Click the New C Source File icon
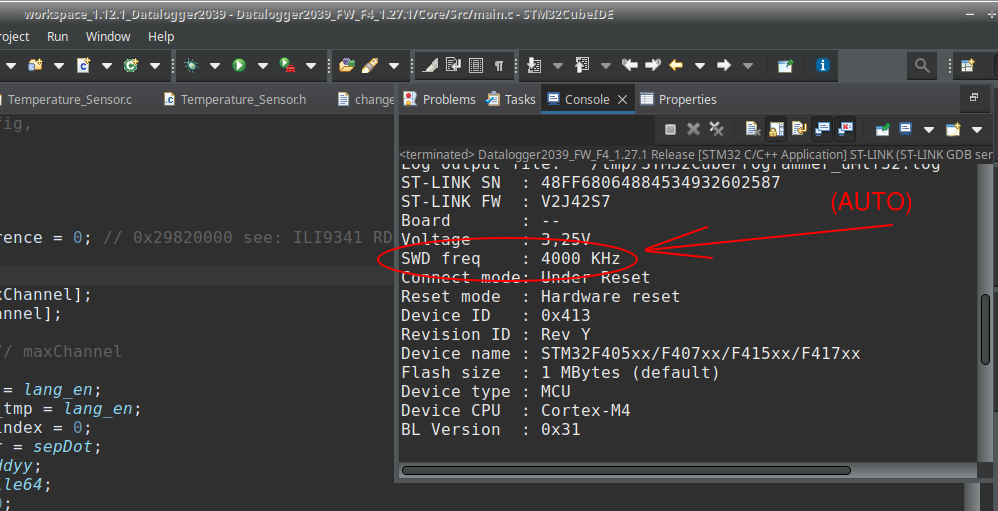This screenshot has width=998, height=511. click(83, 65)
